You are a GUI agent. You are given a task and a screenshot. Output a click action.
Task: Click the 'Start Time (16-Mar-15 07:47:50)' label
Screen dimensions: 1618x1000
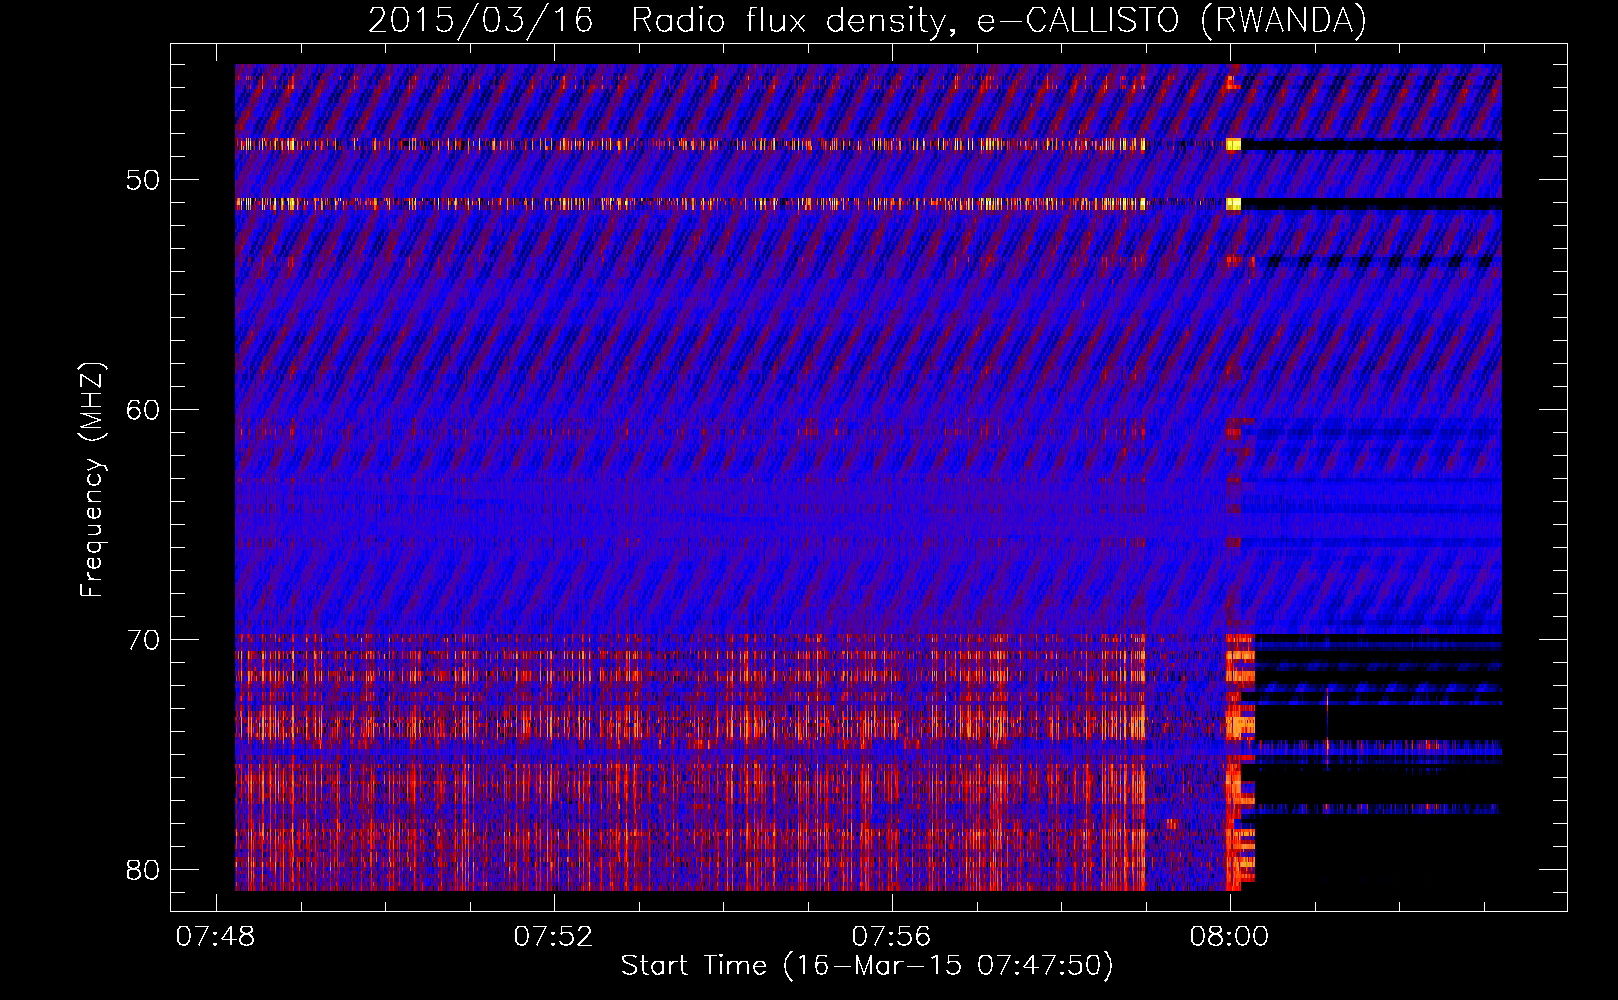[x=867, y=966]
